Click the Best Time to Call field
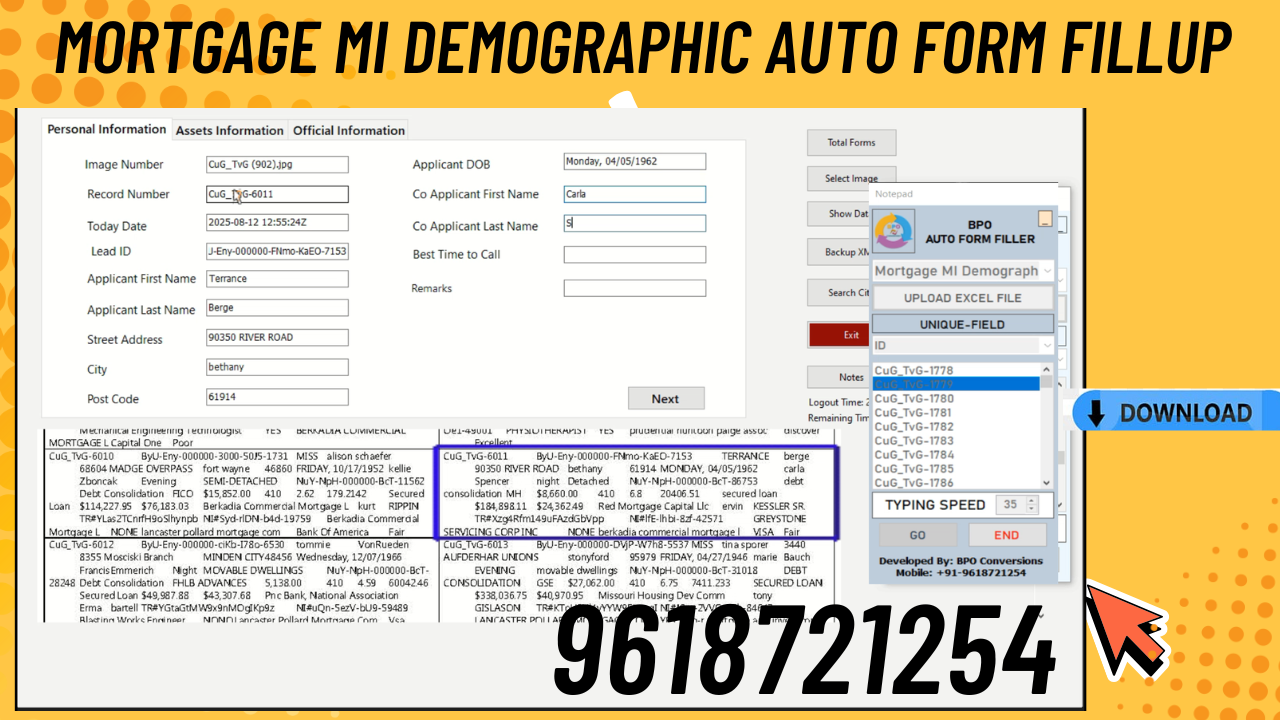The image size is (1280, 720). coord(634,254)
